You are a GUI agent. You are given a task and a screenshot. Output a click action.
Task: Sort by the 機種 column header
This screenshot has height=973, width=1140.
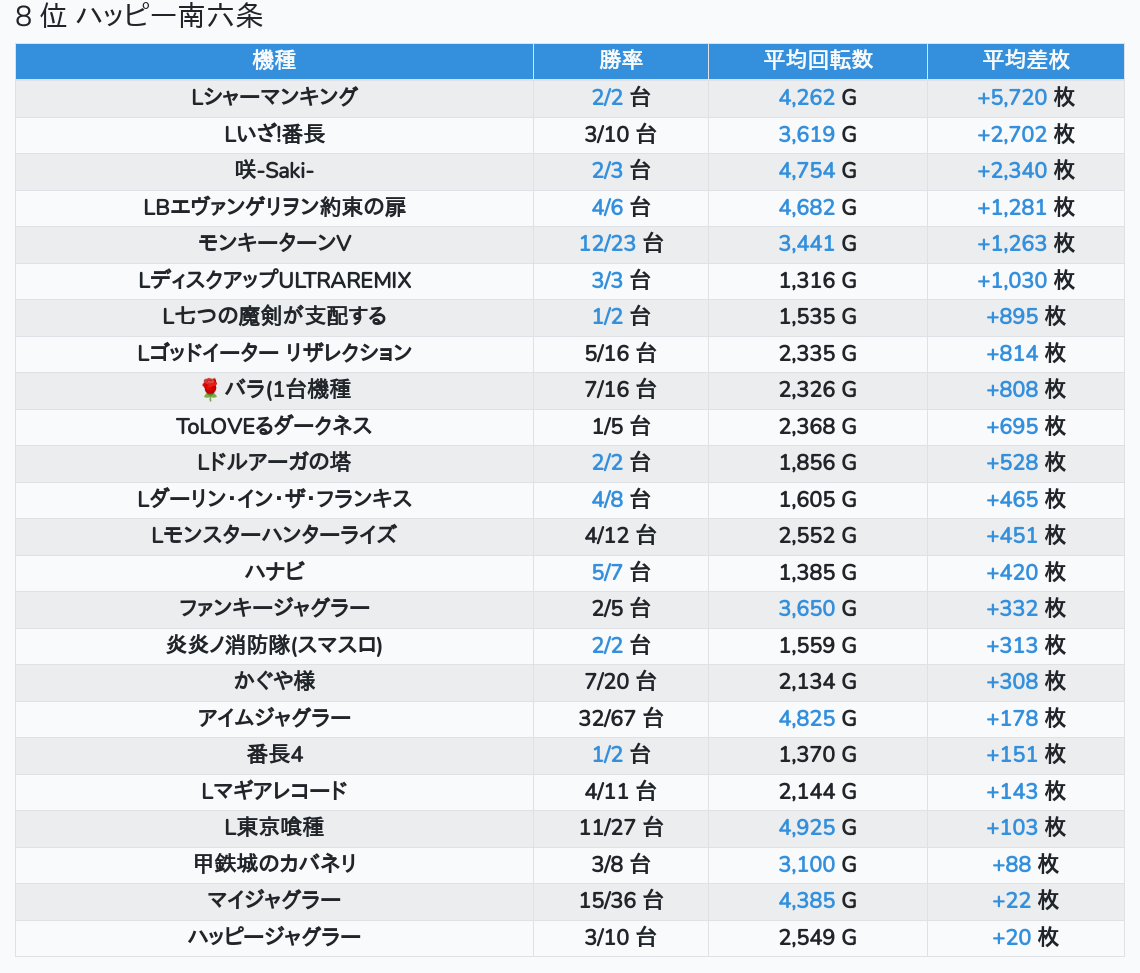274,60
